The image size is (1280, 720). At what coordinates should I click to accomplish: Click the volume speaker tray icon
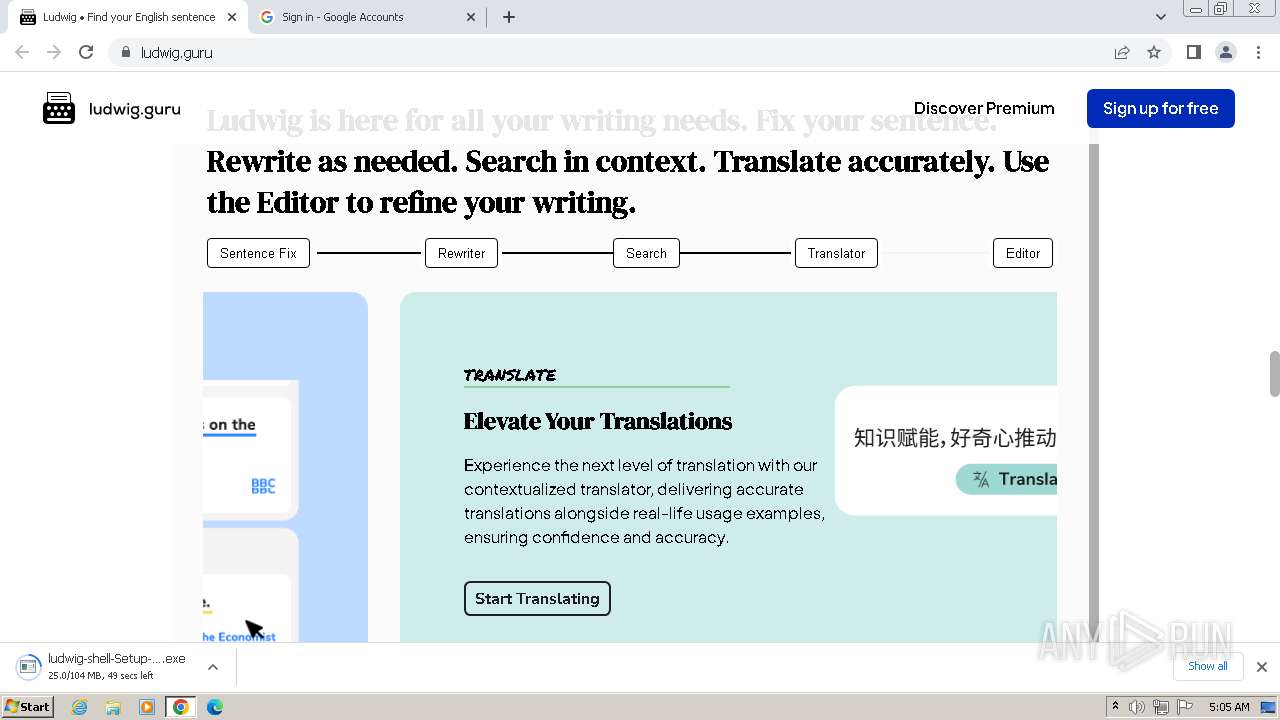pos(1137,707)
